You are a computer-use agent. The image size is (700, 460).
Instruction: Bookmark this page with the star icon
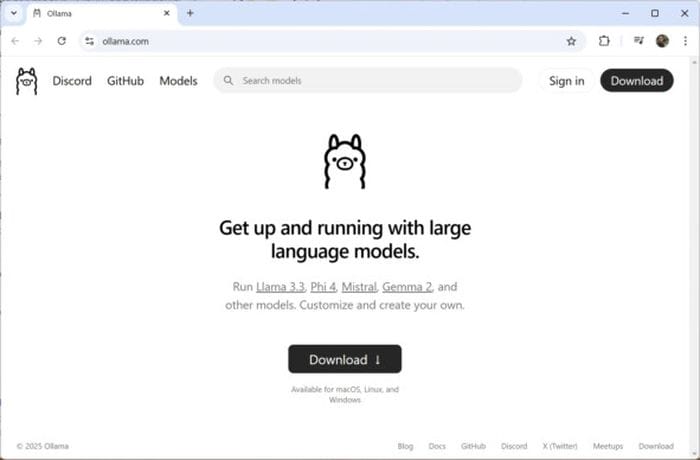(x=571, y=42)
